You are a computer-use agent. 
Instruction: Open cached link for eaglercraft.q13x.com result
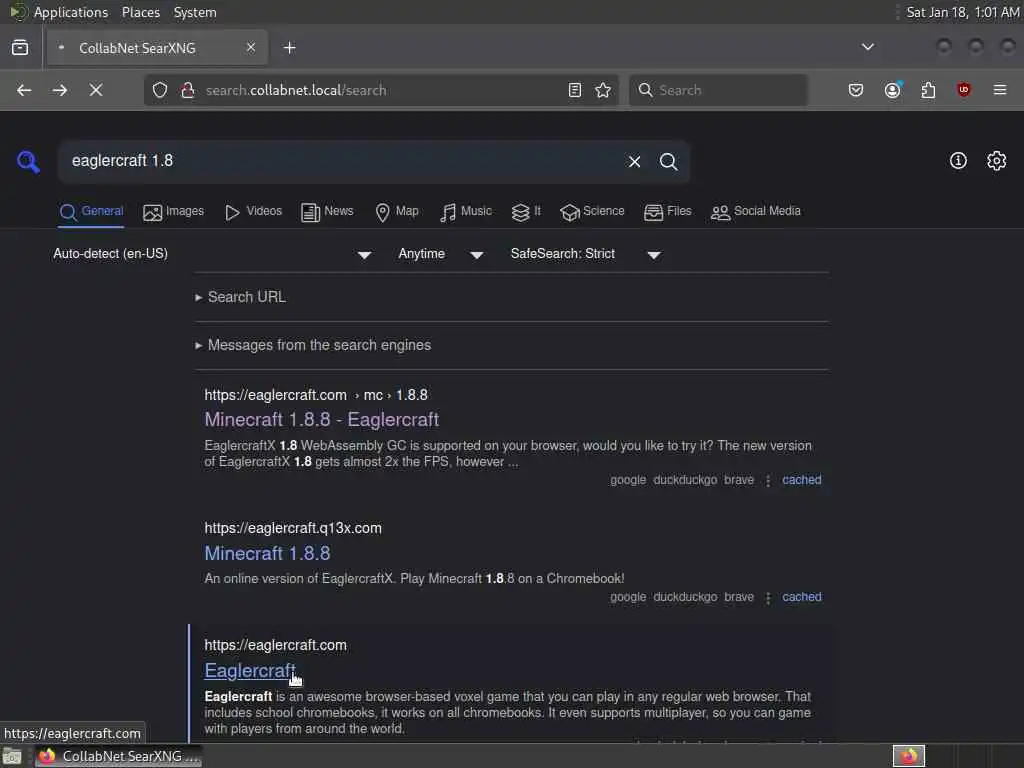[x=801, y=597]
